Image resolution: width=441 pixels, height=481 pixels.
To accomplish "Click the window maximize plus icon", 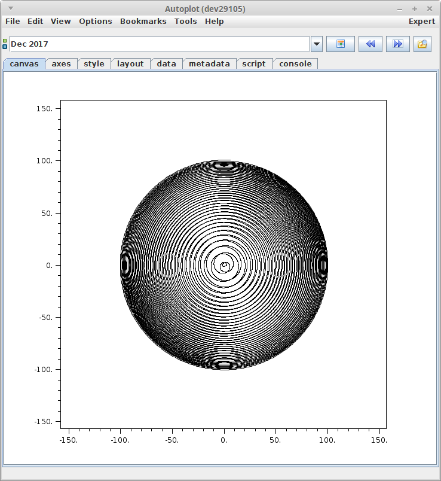I will (x=414, y=9).
